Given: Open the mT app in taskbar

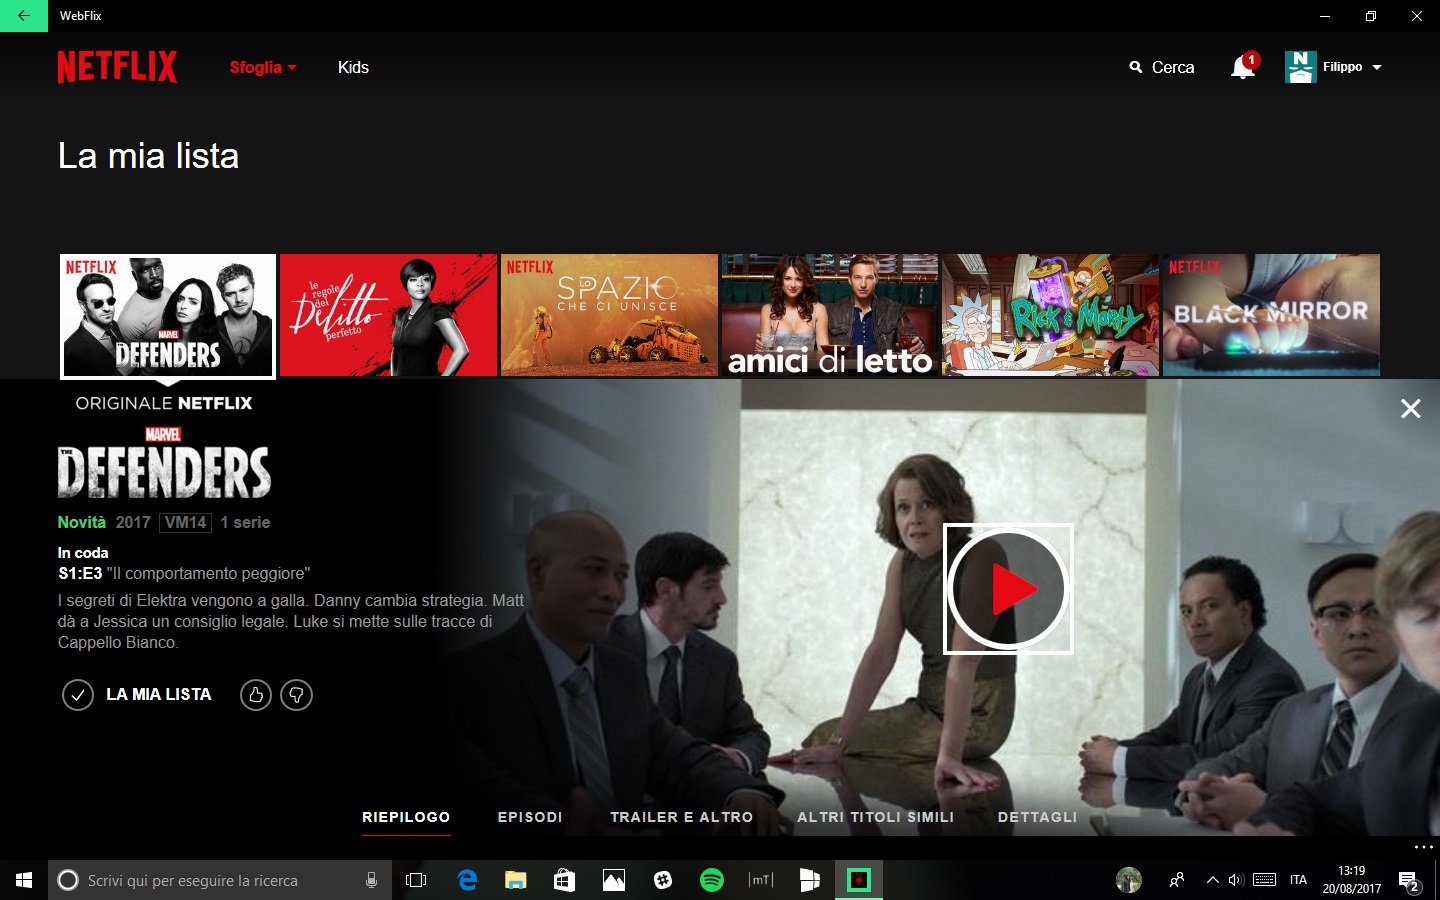Looking at the screenshot, I should [x=761, y=880].
